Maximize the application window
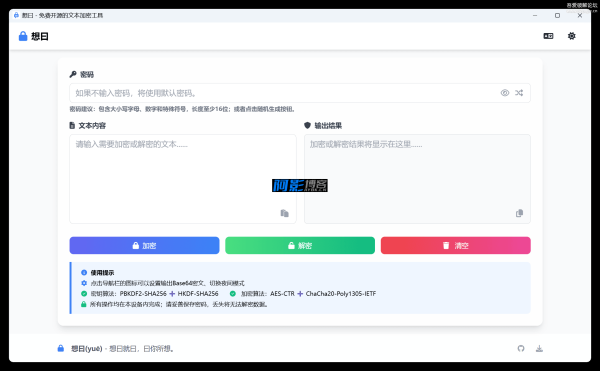Viewport: 600px width, 371px height. coord(557,15)
